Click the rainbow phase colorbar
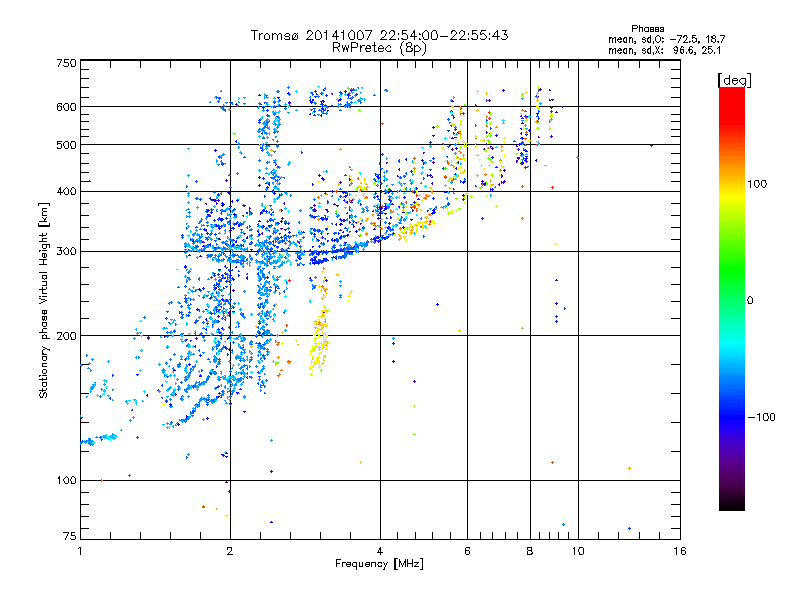800x600 pixels. [x=732, y=298]
